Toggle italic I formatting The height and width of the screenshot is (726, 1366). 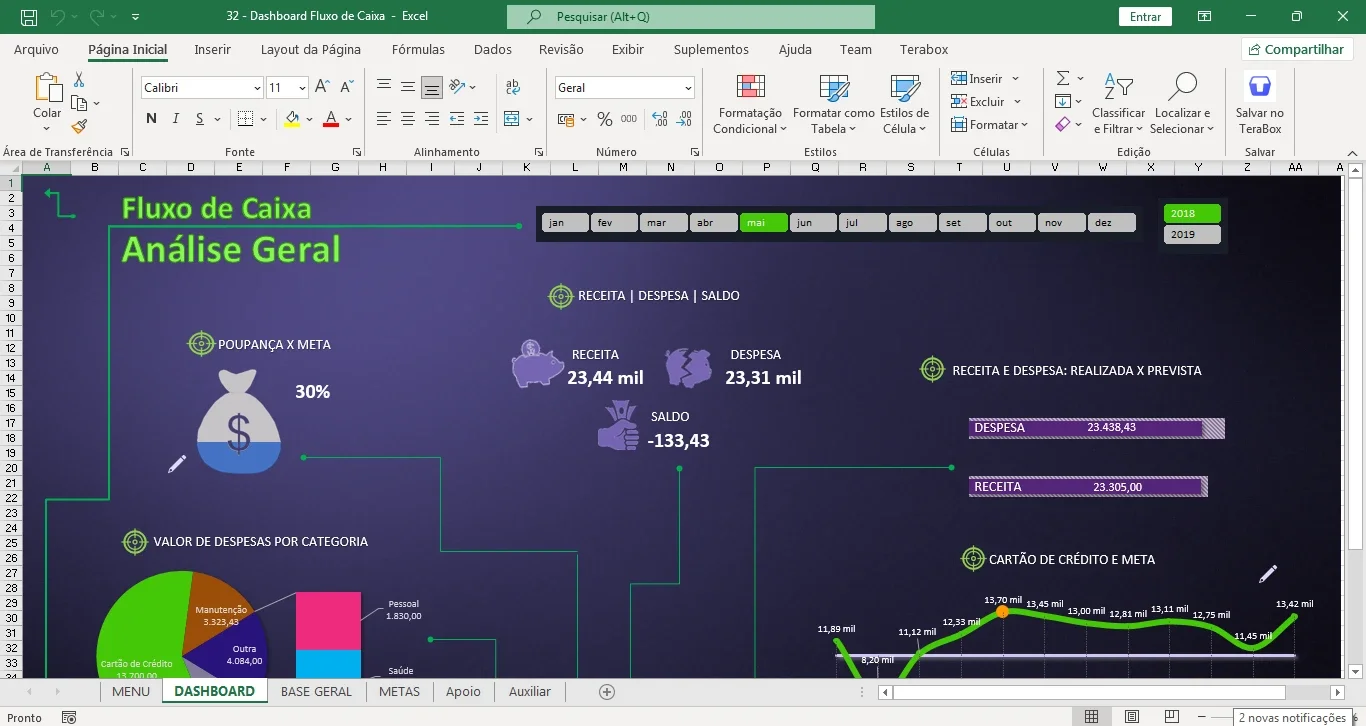pyautogui.click(x=176, y=119)
